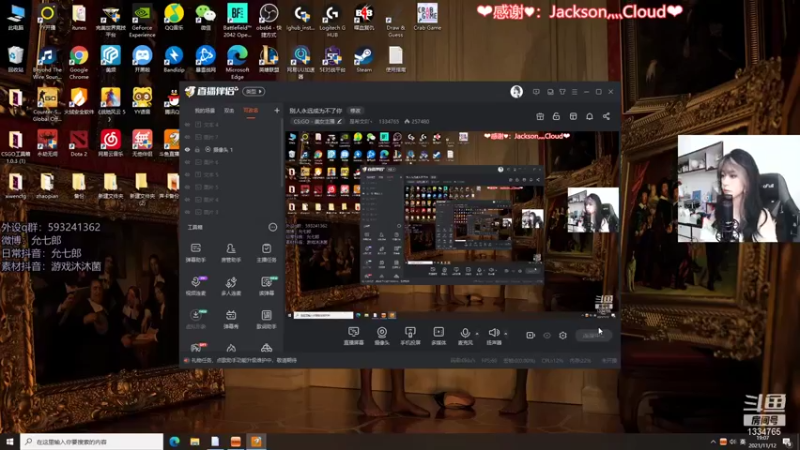This screenshot has width=800, height=450.
Task: Show the 图片 5 source layer
Action: click(x=187, y=187)
